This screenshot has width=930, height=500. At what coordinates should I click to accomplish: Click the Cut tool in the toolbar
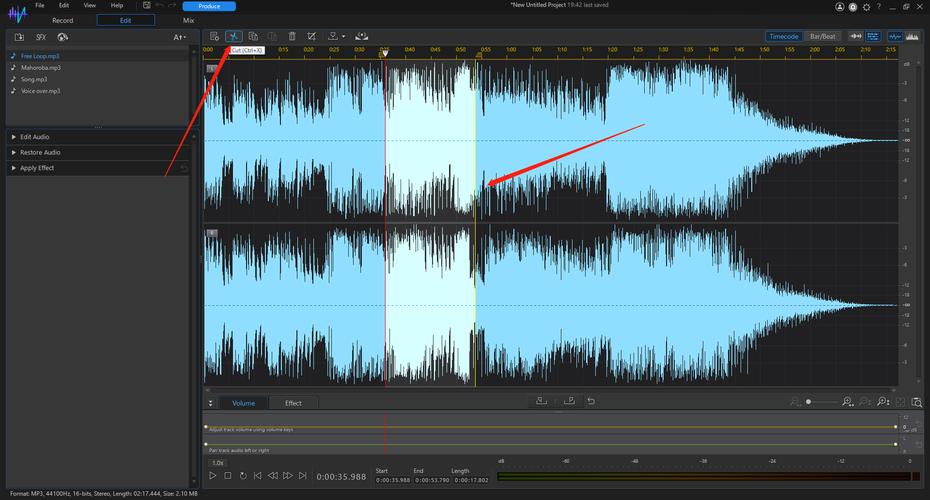click(x=233, y=37)
